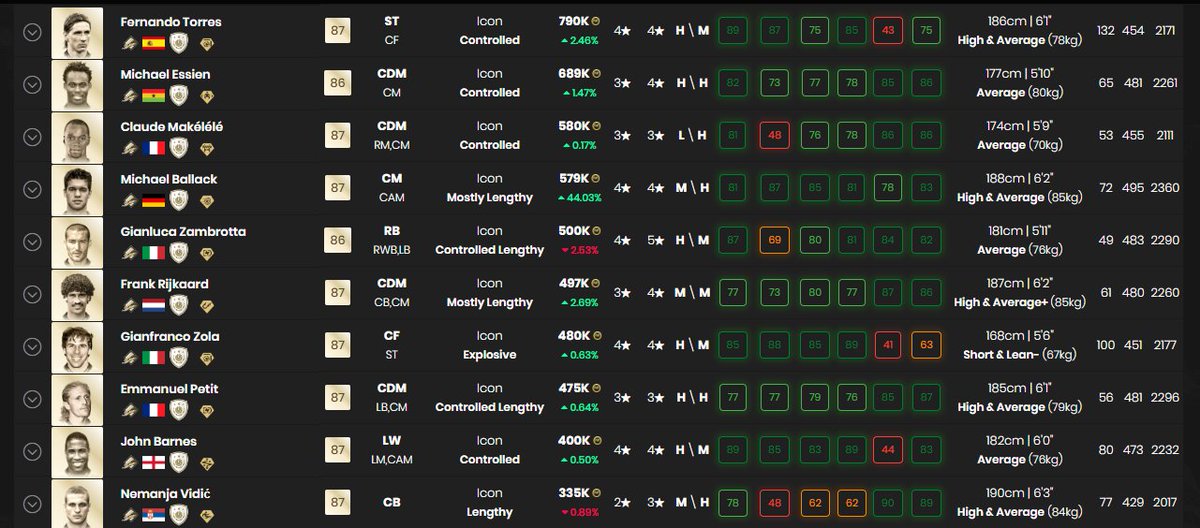Click the coin icon beside the 790K price
Image resolution: width=1200 pixels, height=528 pixels.
595,21
